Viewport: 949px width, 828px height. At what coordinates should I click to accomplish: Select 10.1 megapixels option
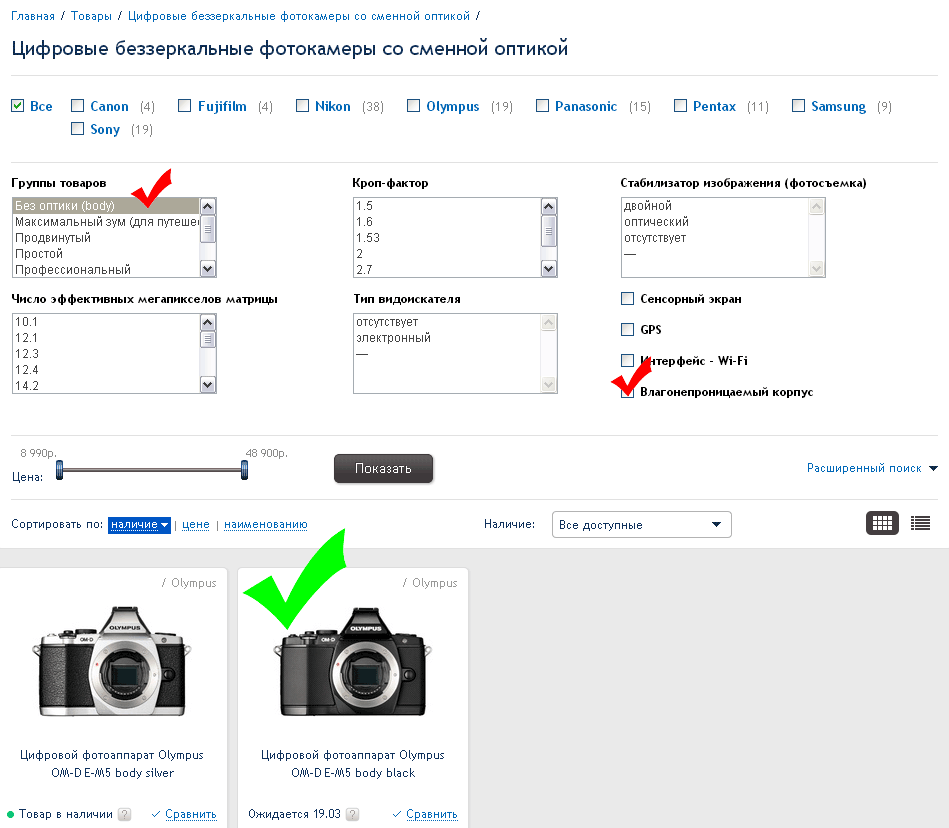[x=106, y=321]
